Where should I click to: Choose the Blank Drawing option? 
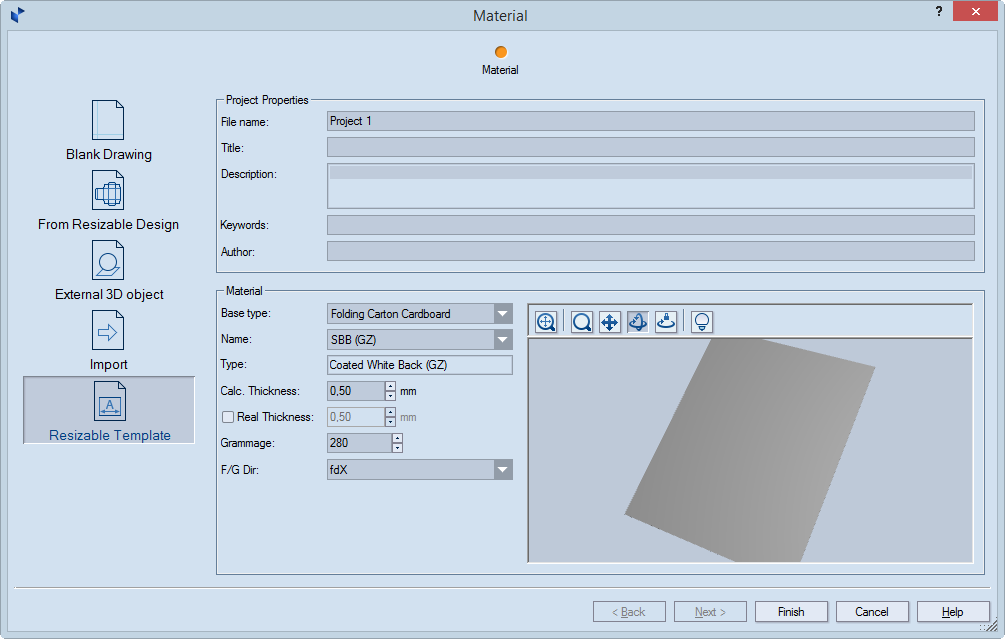point(108,131)
